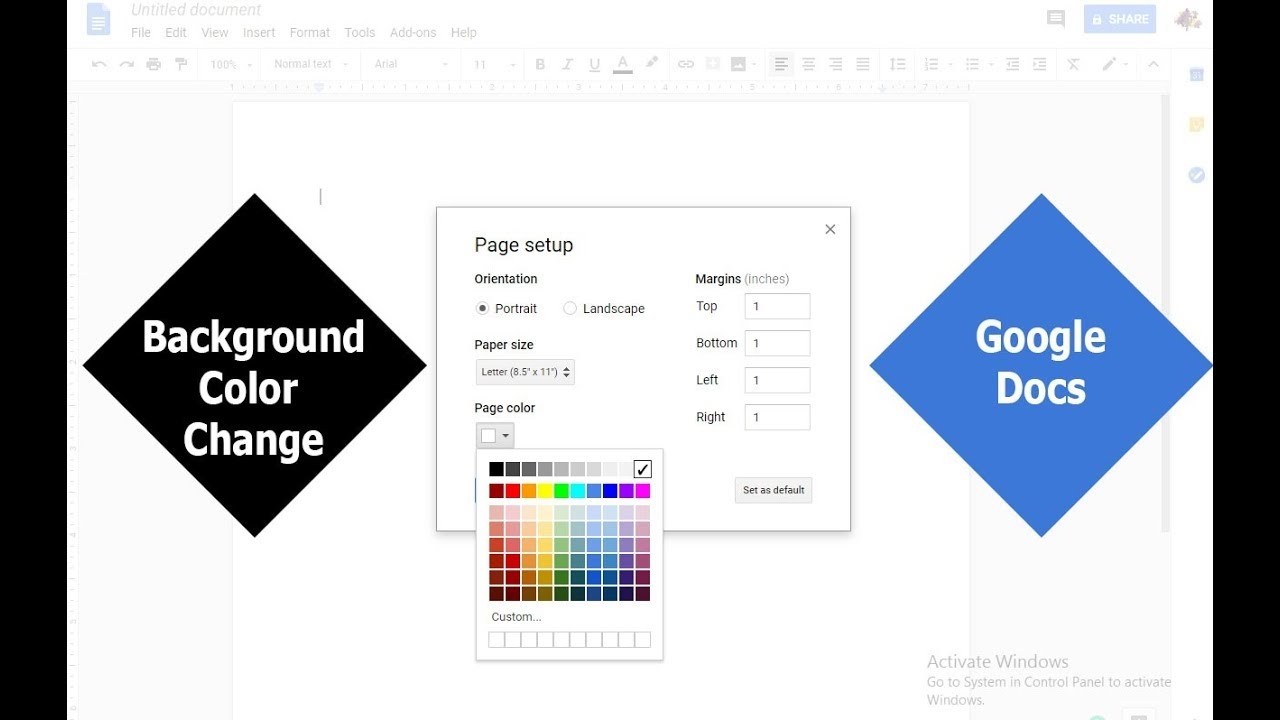Click the Custom color link

(516, 616)
